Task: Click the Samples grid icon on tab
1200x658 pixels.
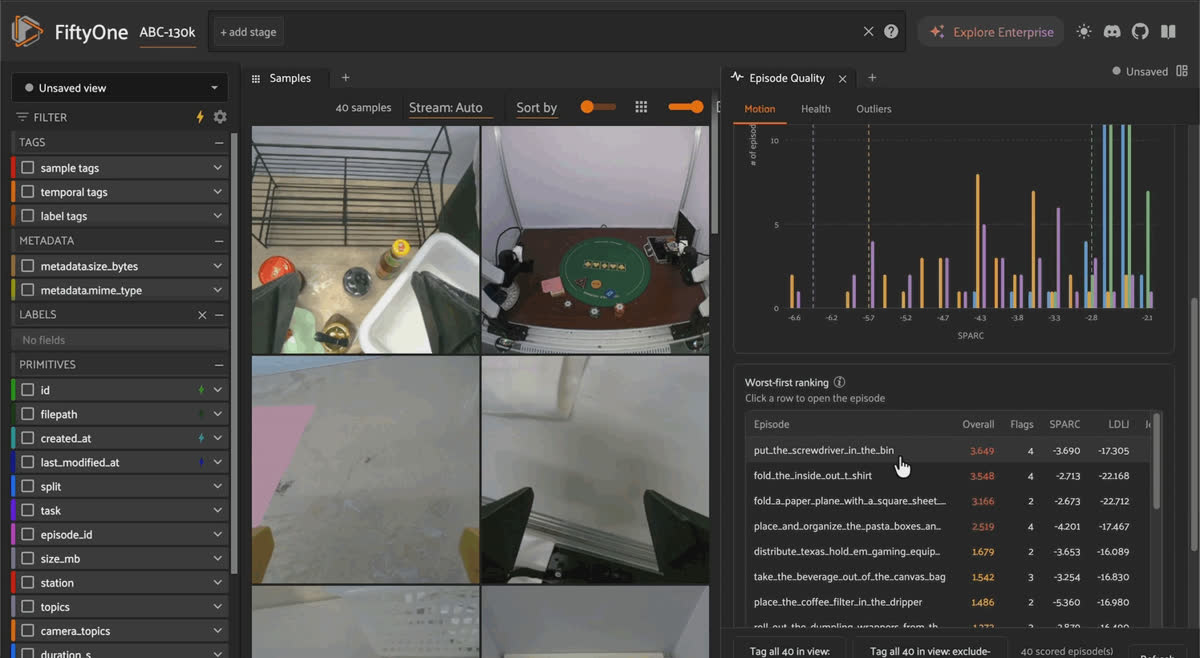Action: (x=256, y=78)
